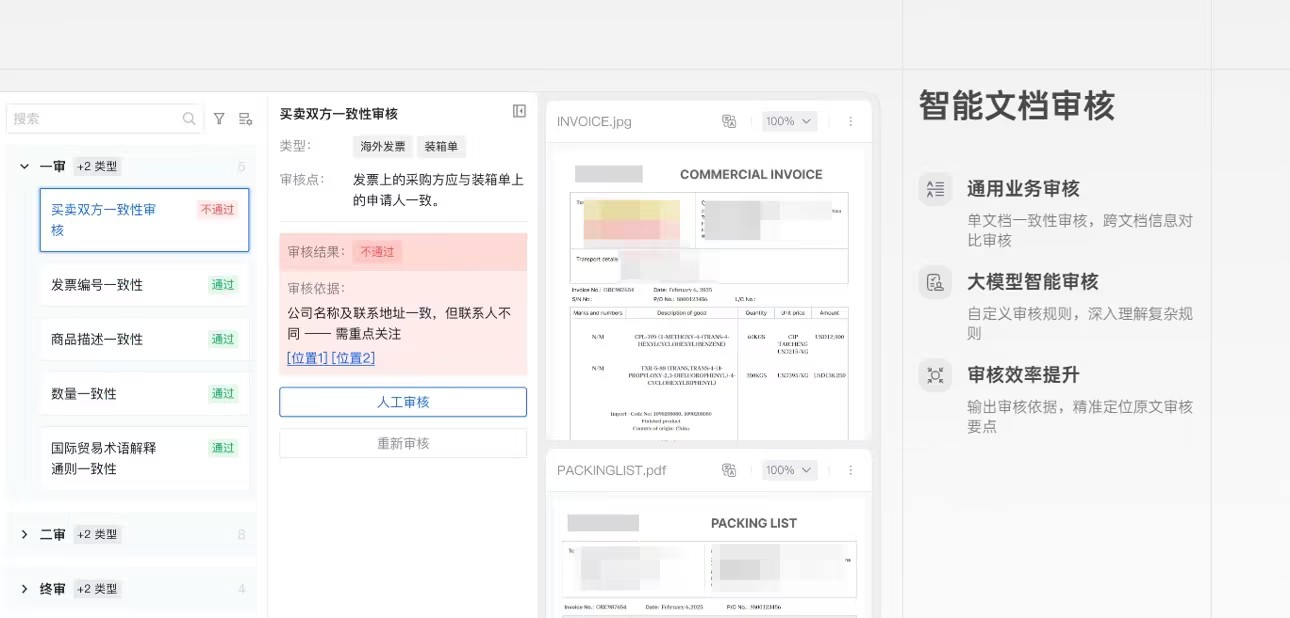Viewport: 1290px width, 618px height.
Task: Select 数量一致性 review item
Action: [x=144, y=394]
